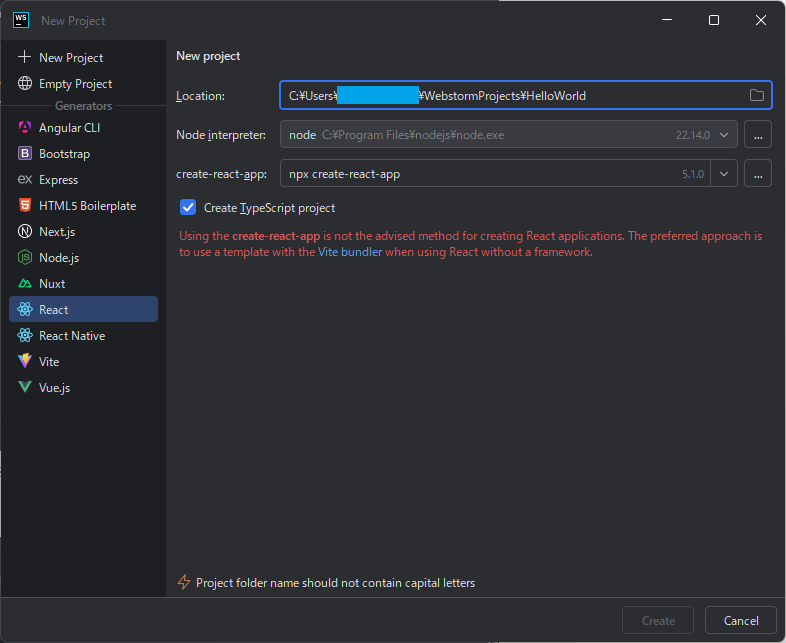Select the HTML5 Boilerplate icon

coord(25,206)
